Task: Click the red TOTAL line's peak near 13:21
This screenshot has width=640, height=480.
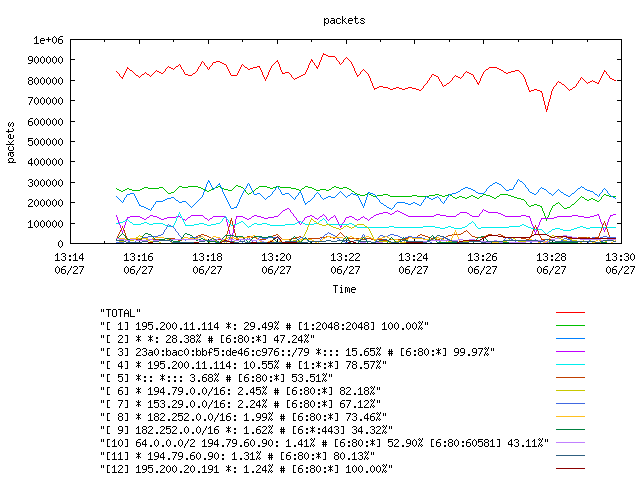Action: (323, 53)
